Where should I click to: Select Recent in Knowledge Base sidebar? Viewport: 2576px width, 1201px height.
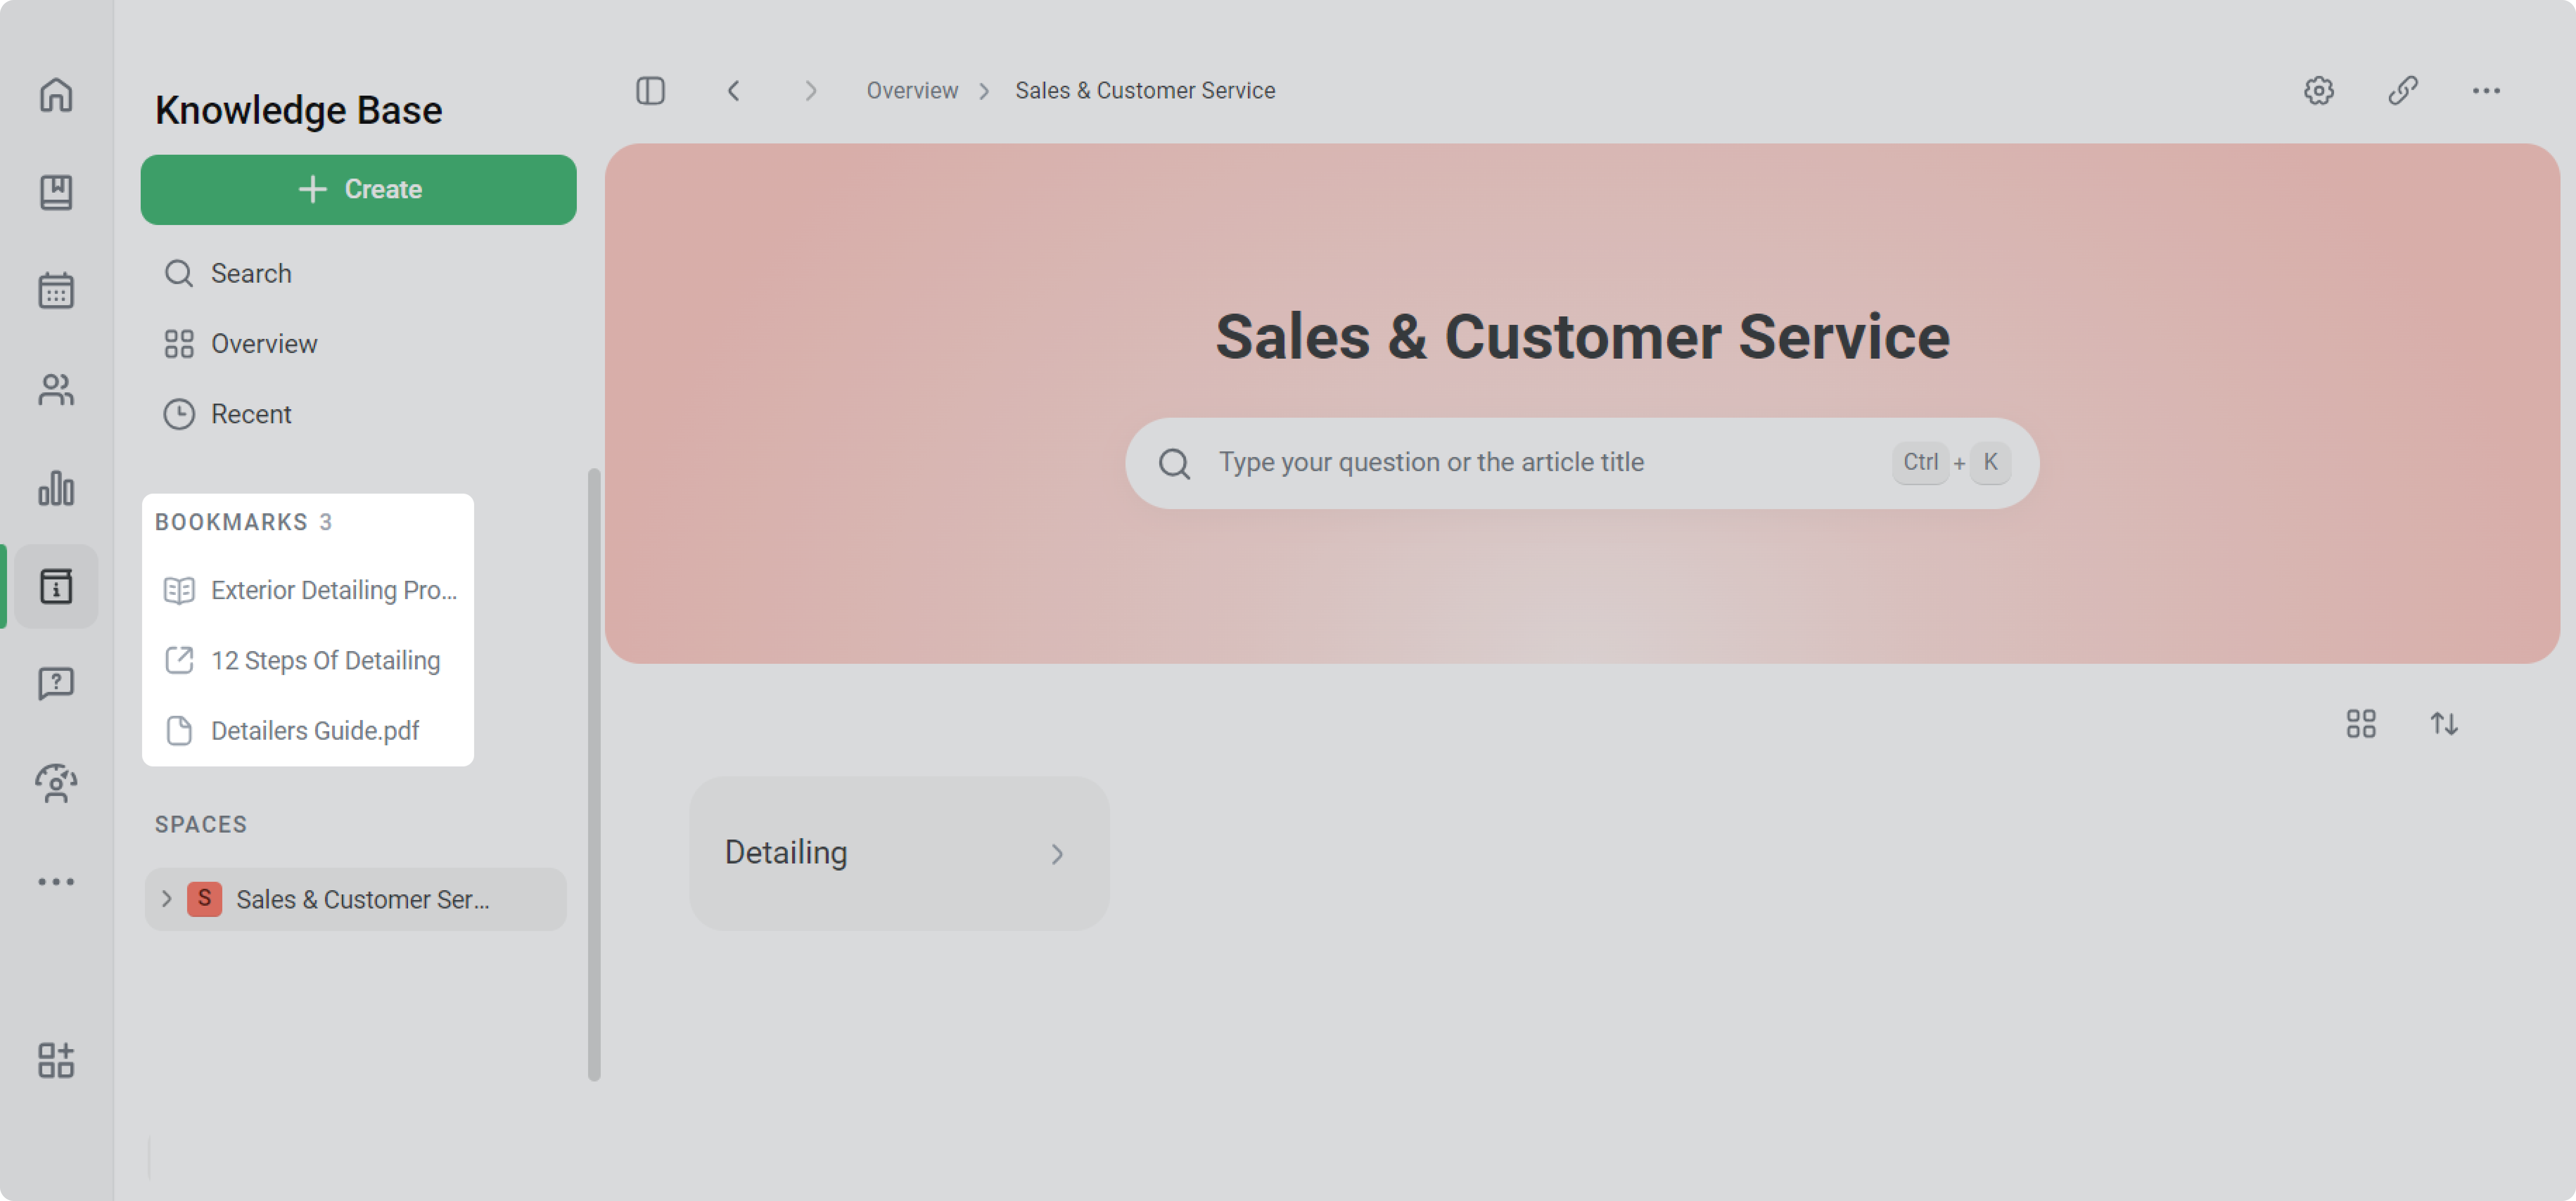[x=250, y=414]
